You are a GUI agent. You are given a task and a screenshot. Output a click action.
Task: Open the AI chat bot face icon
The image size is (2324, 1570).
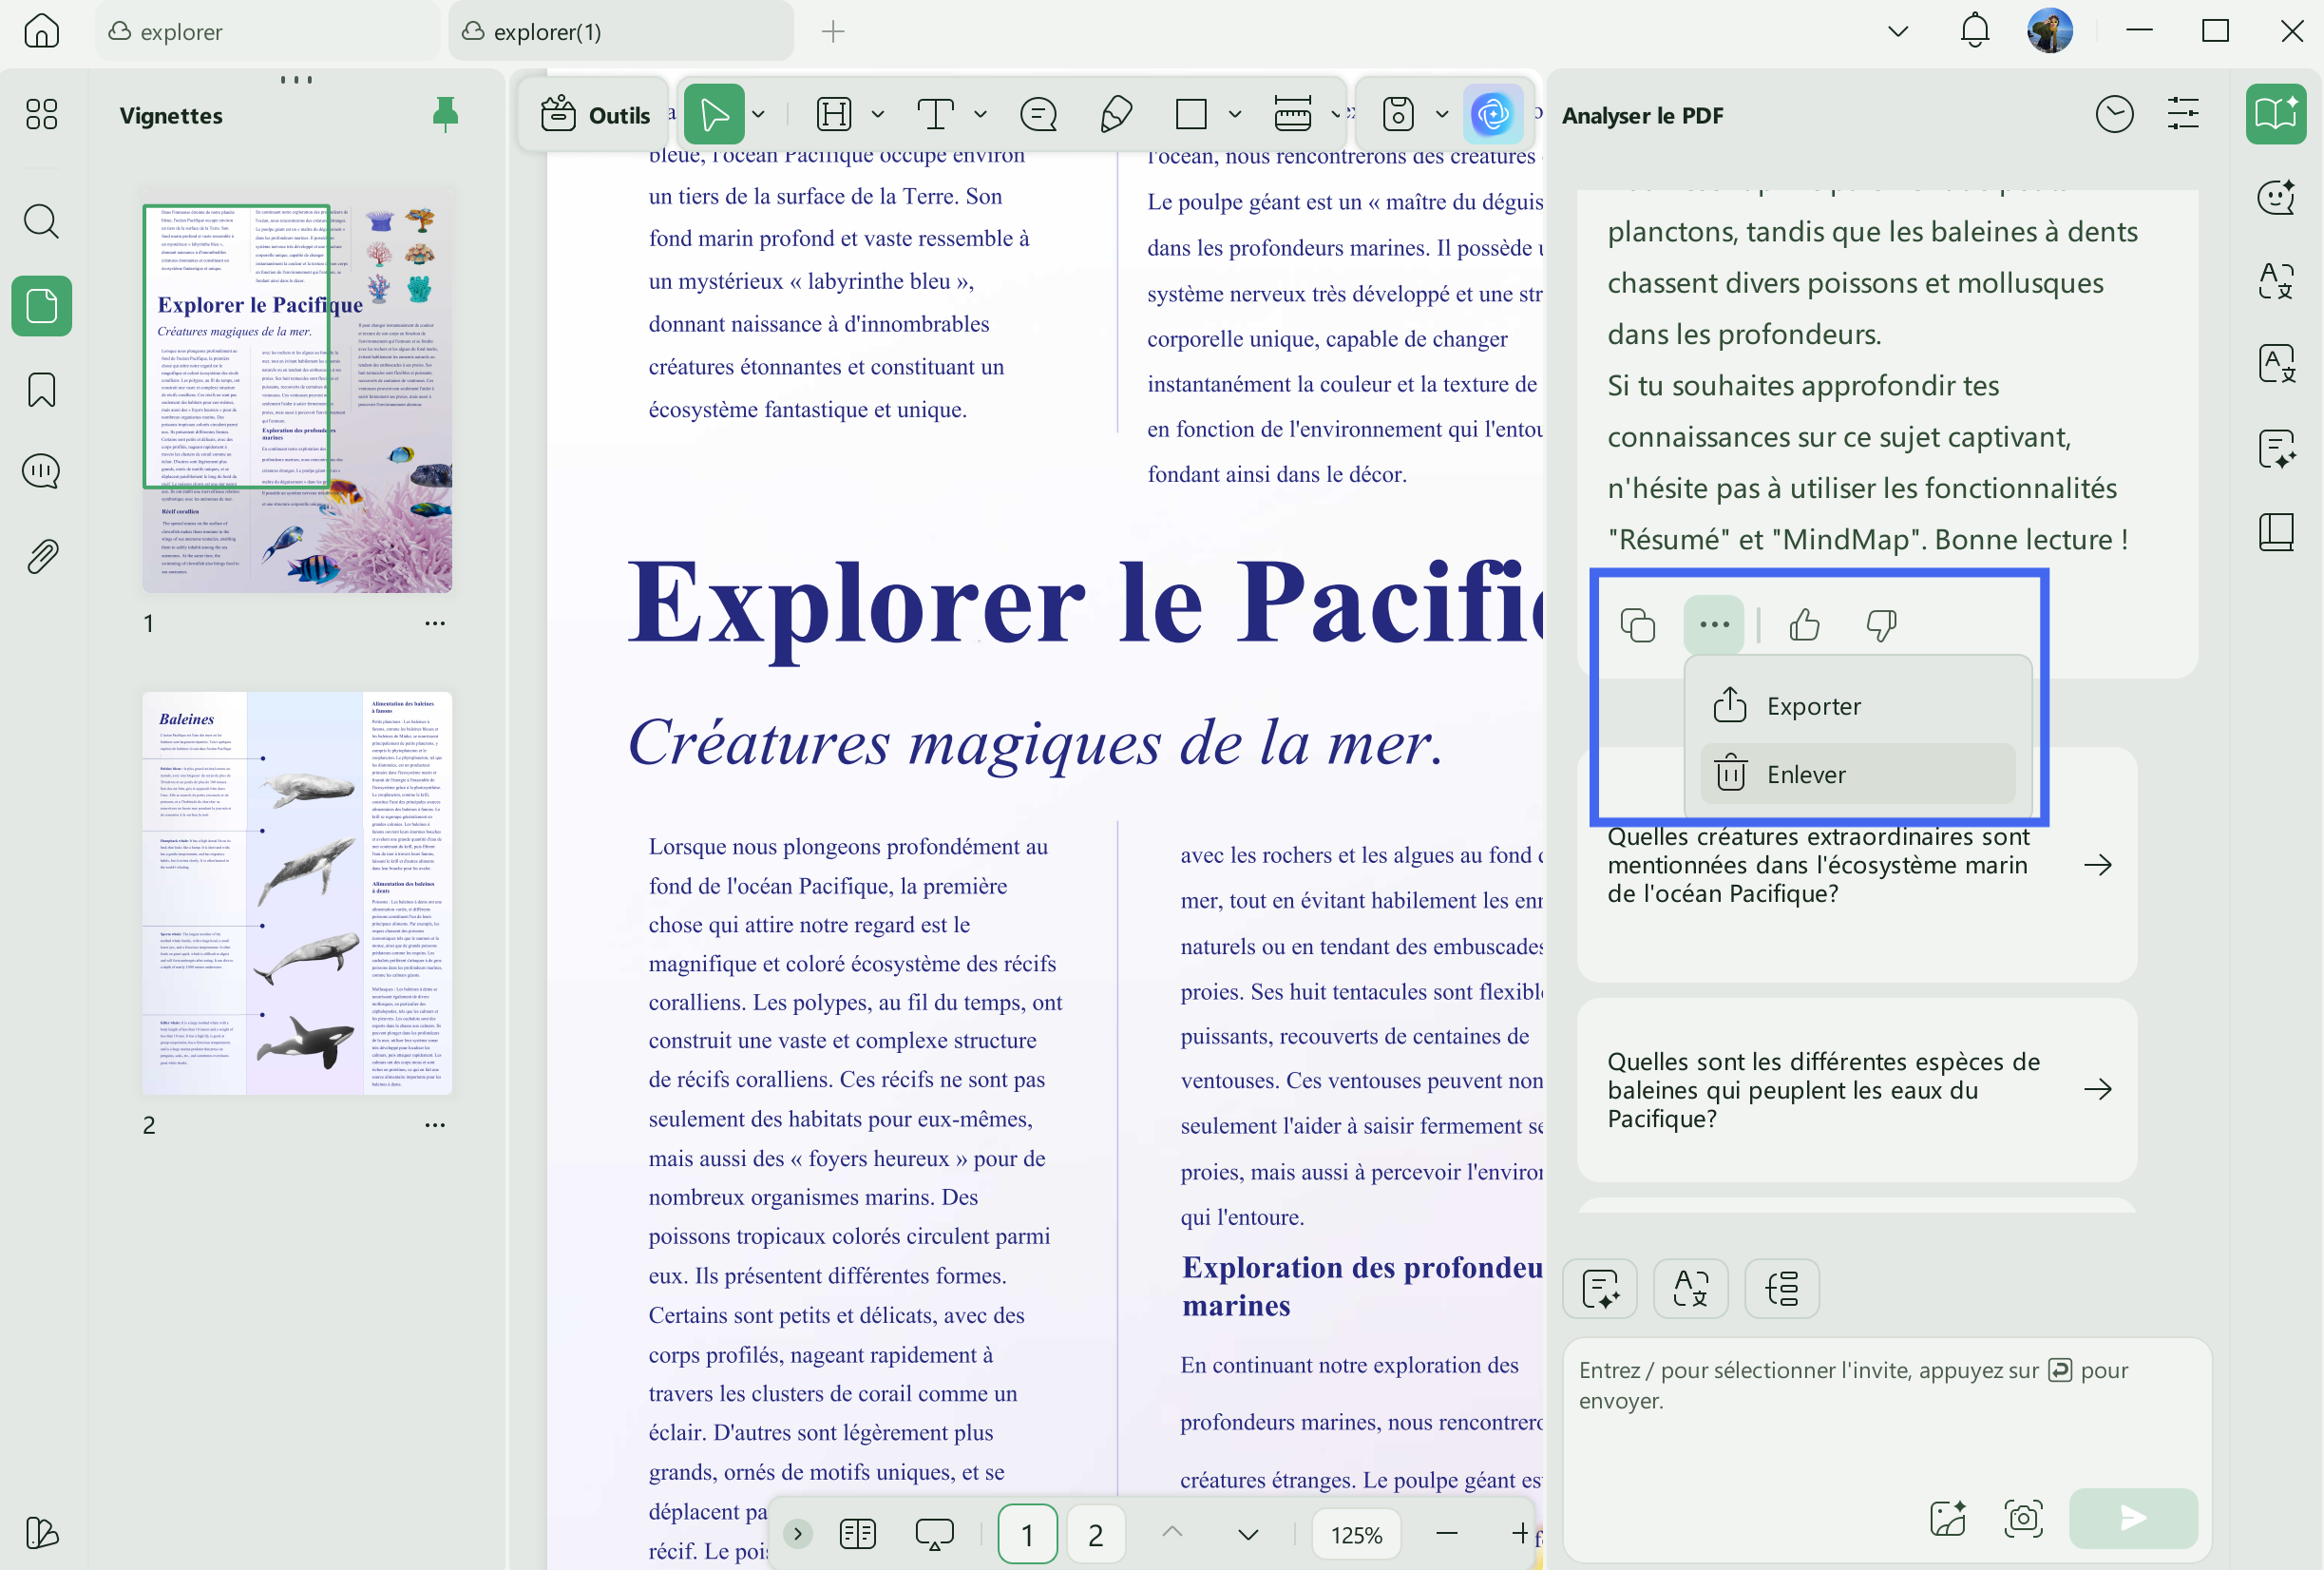(2276, 197)
